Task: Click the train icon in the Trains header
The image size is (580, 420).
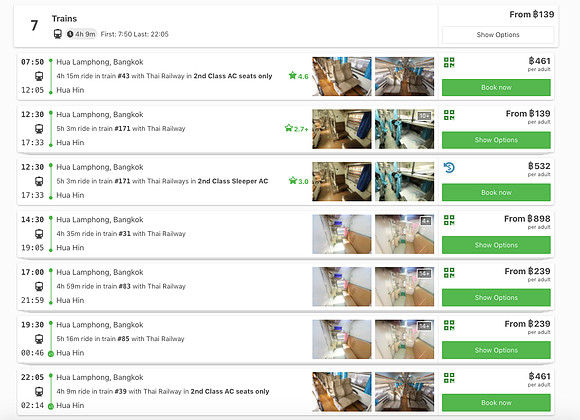Action: pos(58,34)
